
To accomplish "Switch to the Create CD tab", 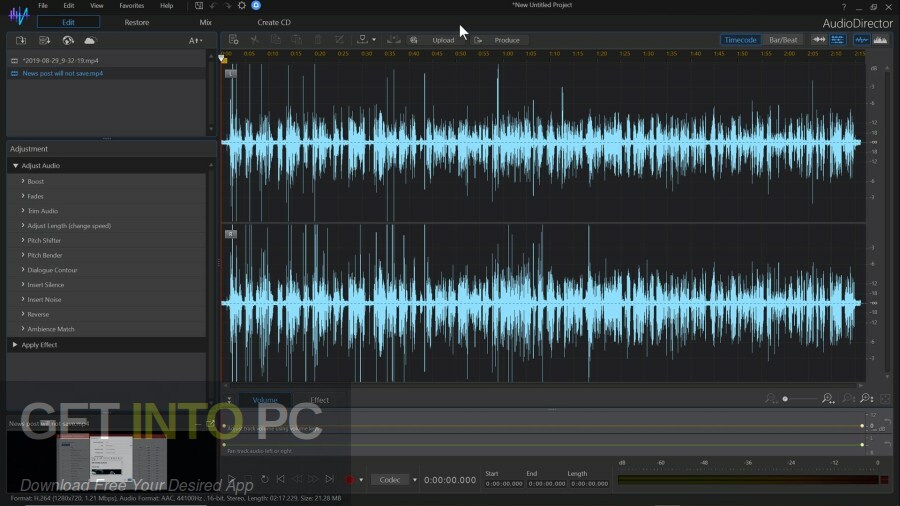I will pyautogui.click(x=274, y=22).
